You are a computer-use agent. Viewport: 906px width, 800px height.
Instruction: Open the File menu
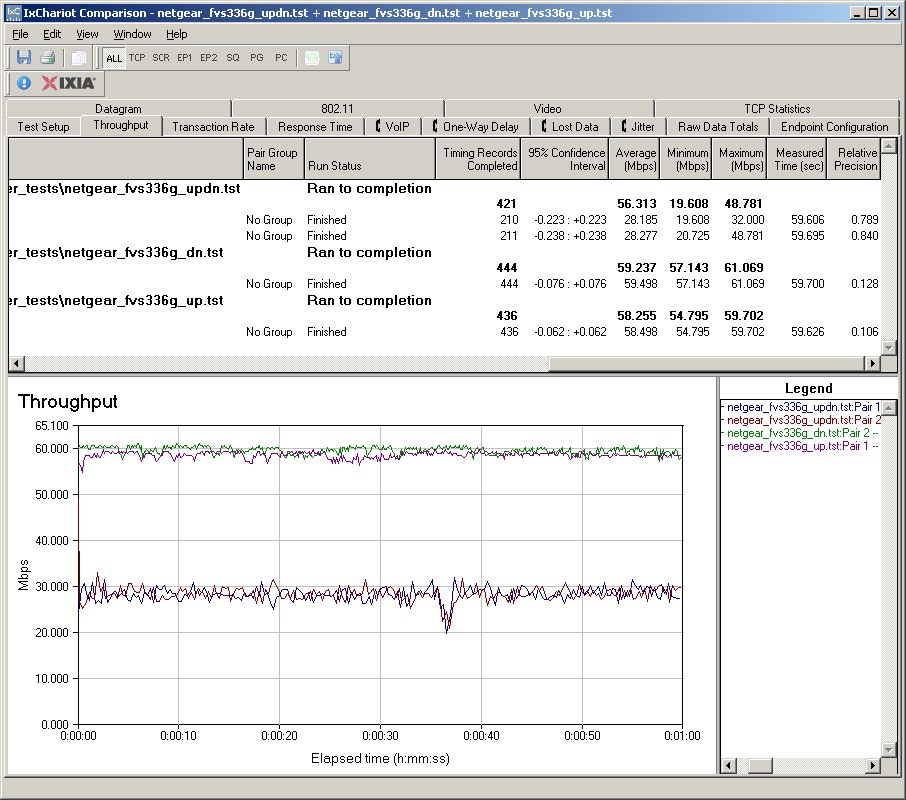[20, 34]
